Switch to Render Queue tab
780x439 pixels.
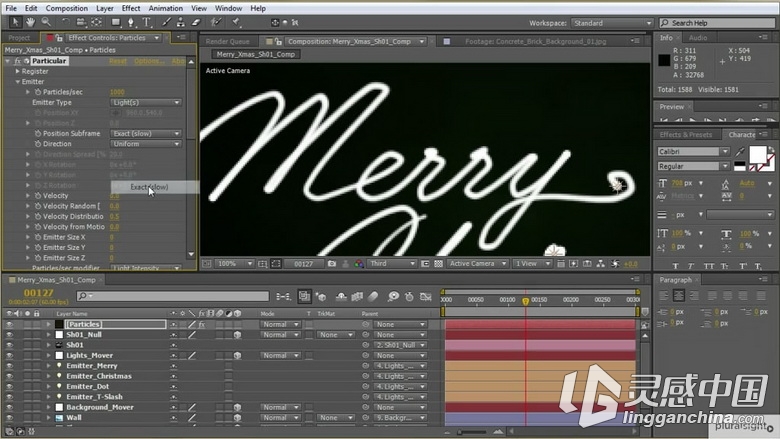[x=227, y=41]
